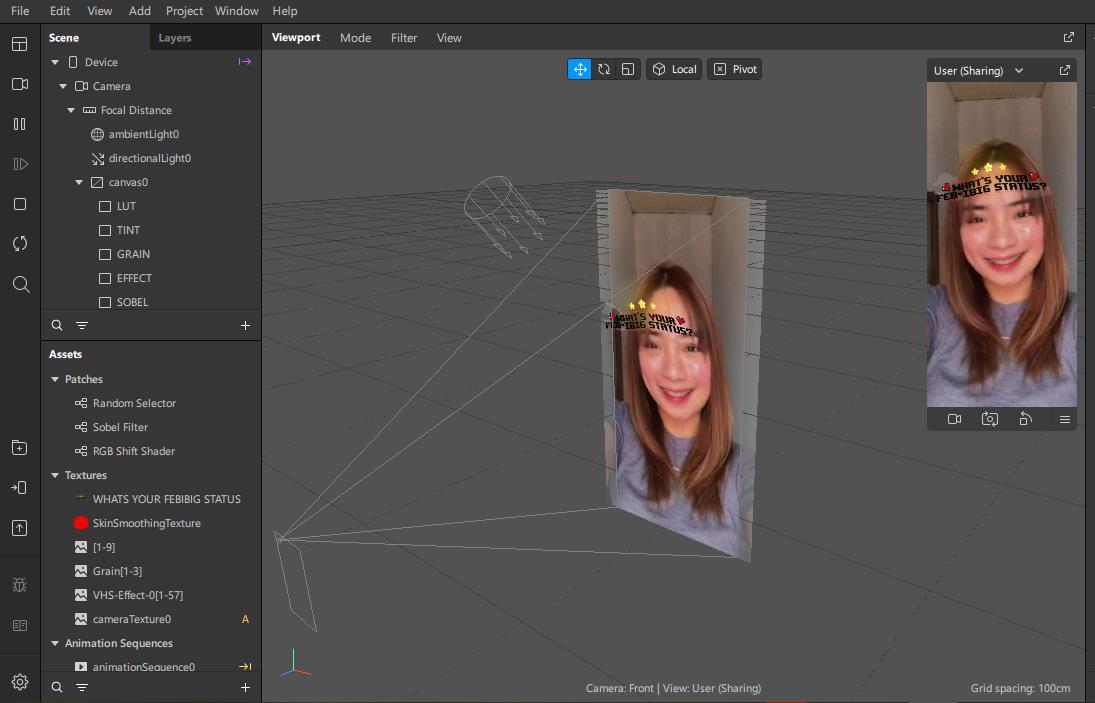The image size is (1095, 703).
Task: Open the viewport Filter menu
Action: (404, 38)
